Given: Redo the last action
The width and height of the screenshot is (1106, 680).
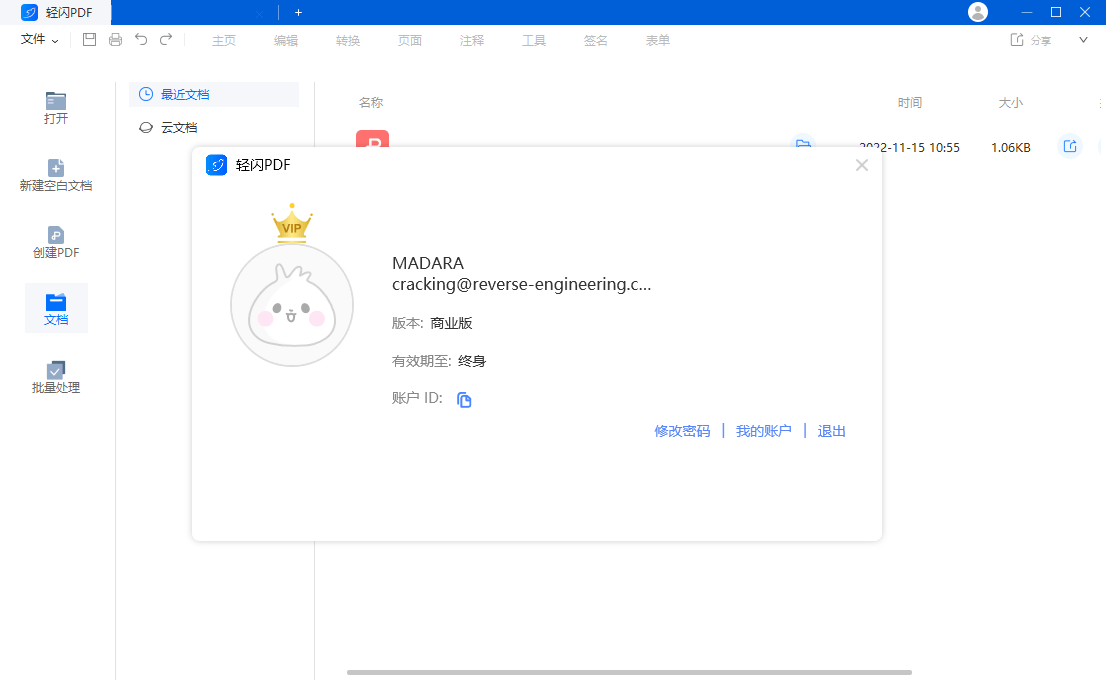Looking at the screenshot, I should tap(166, 39).
